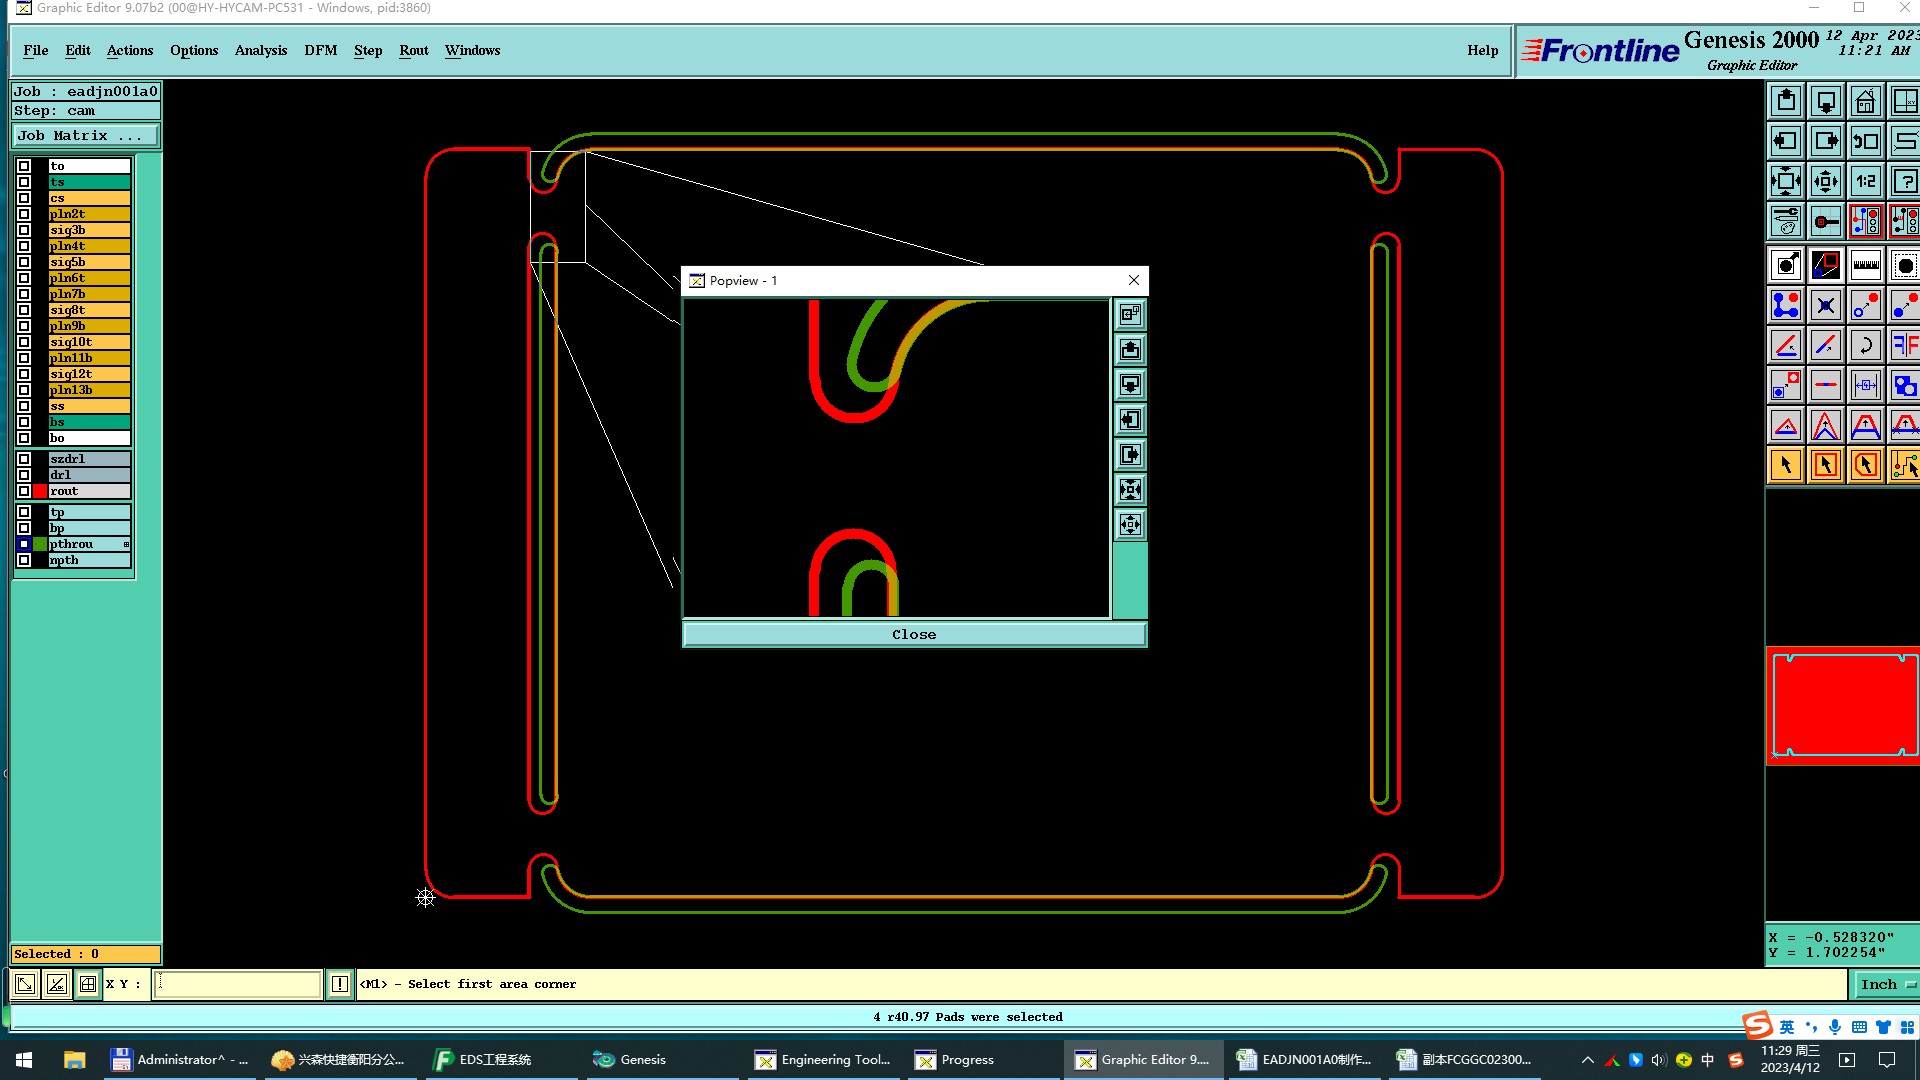Image resolution: width=1920 pixels, height=1080 pixels.
Task: Select the ruler measure tool
Action: 1865,265
